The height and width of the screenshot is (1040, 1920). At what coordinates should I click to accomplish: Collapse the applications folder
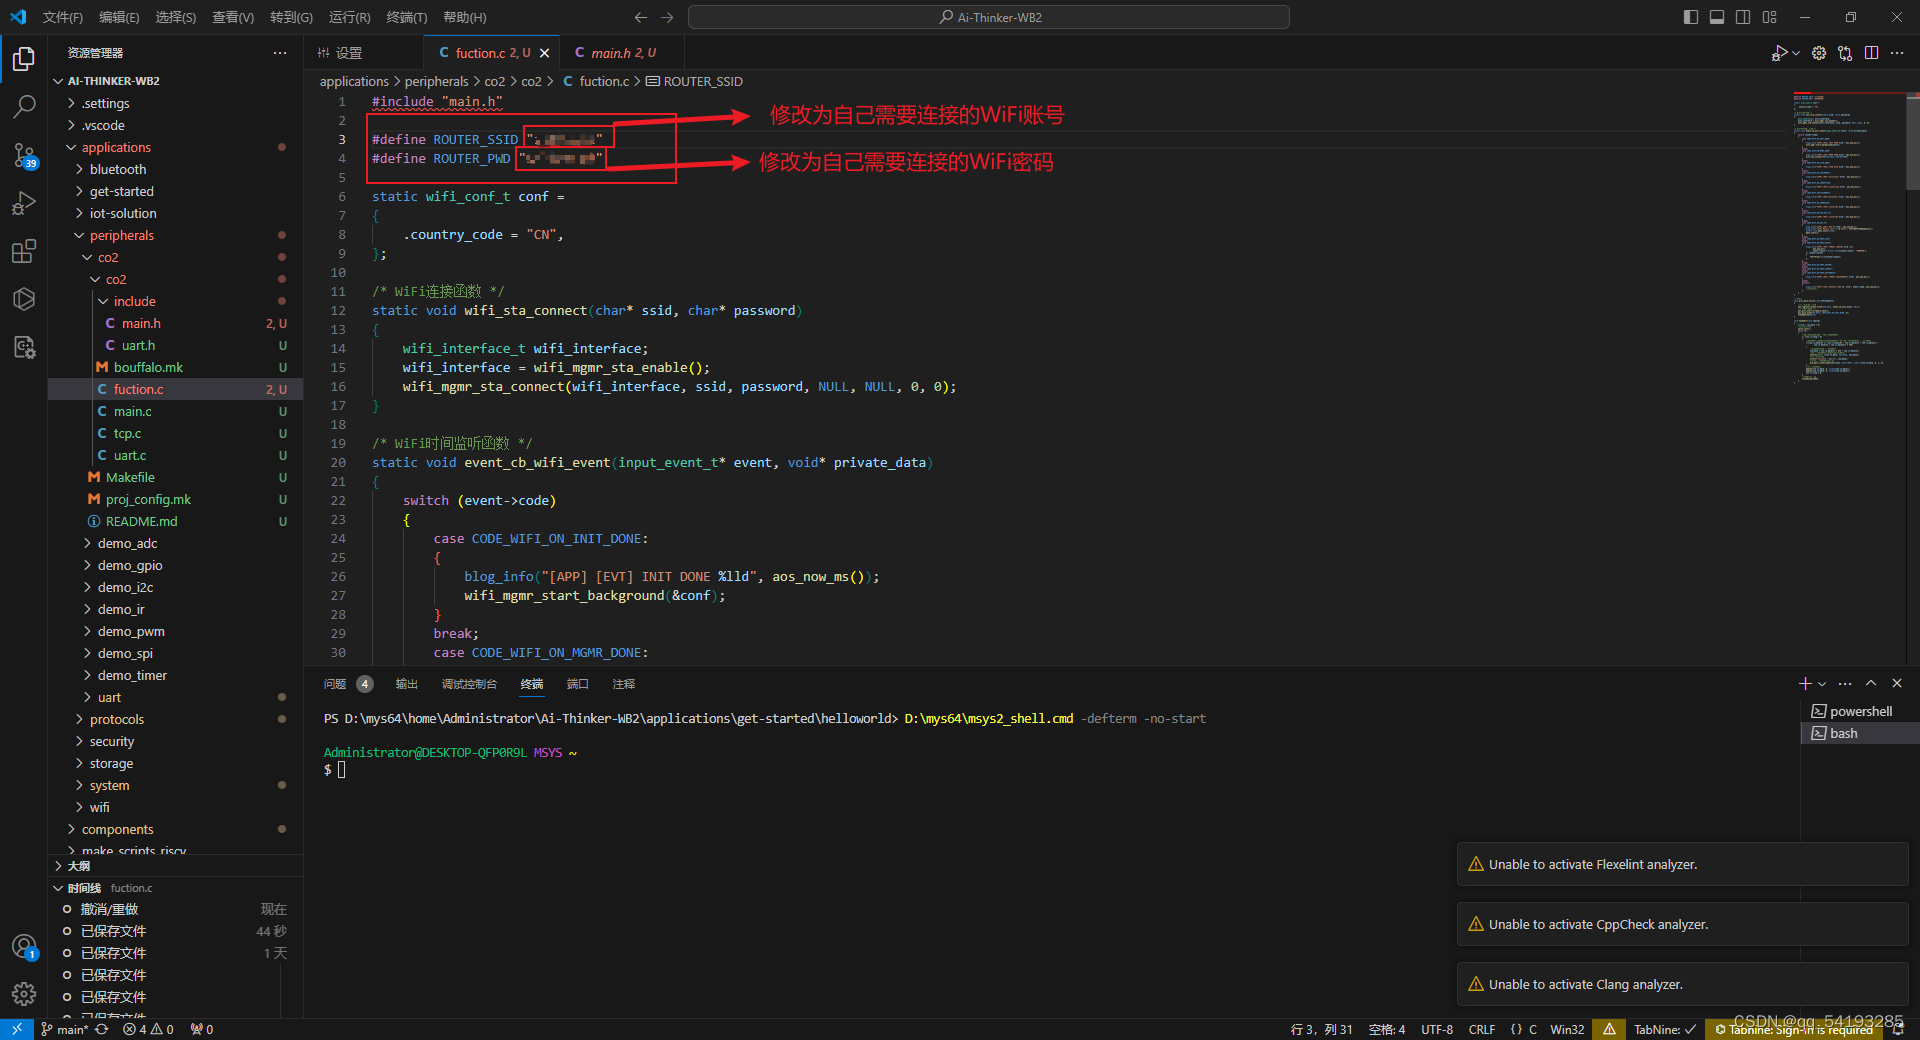(116, 147)
